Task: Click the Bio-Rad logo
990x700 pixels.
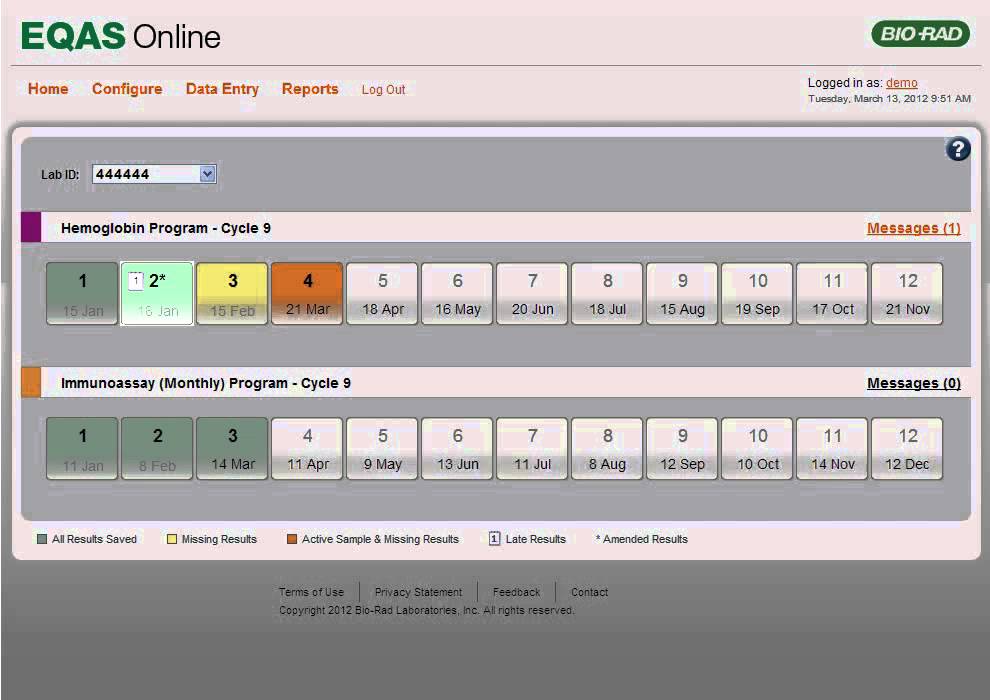Action: [x=921, y=33]
